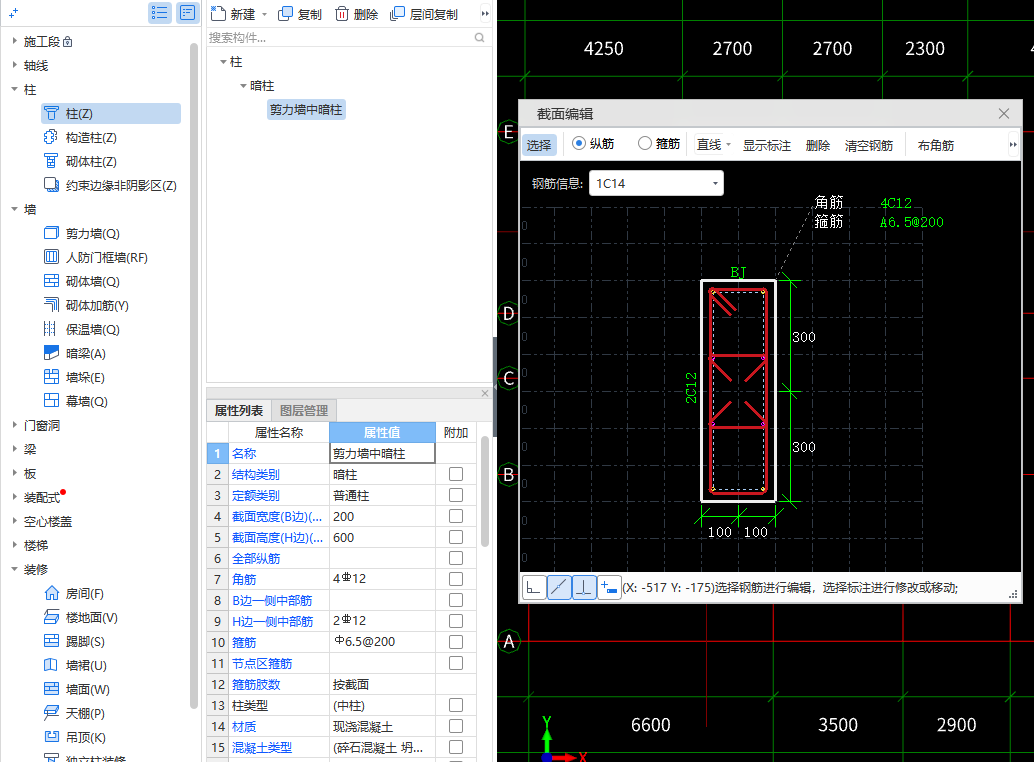Select 约束边缘非阴影区(Z) component icon

pos(51,185)
